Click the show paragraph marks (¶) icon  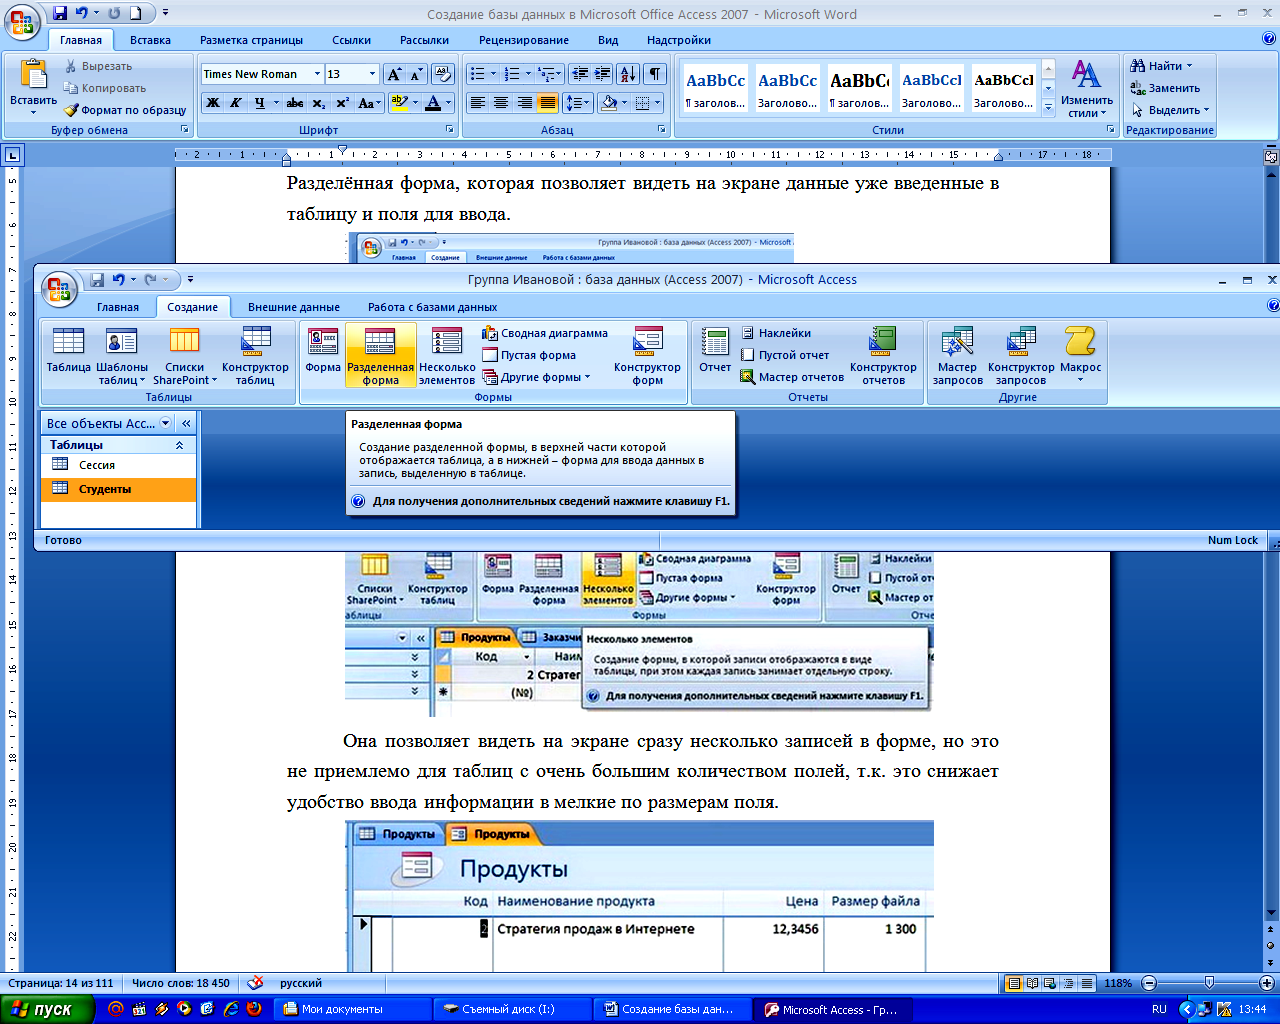(655, 74)
